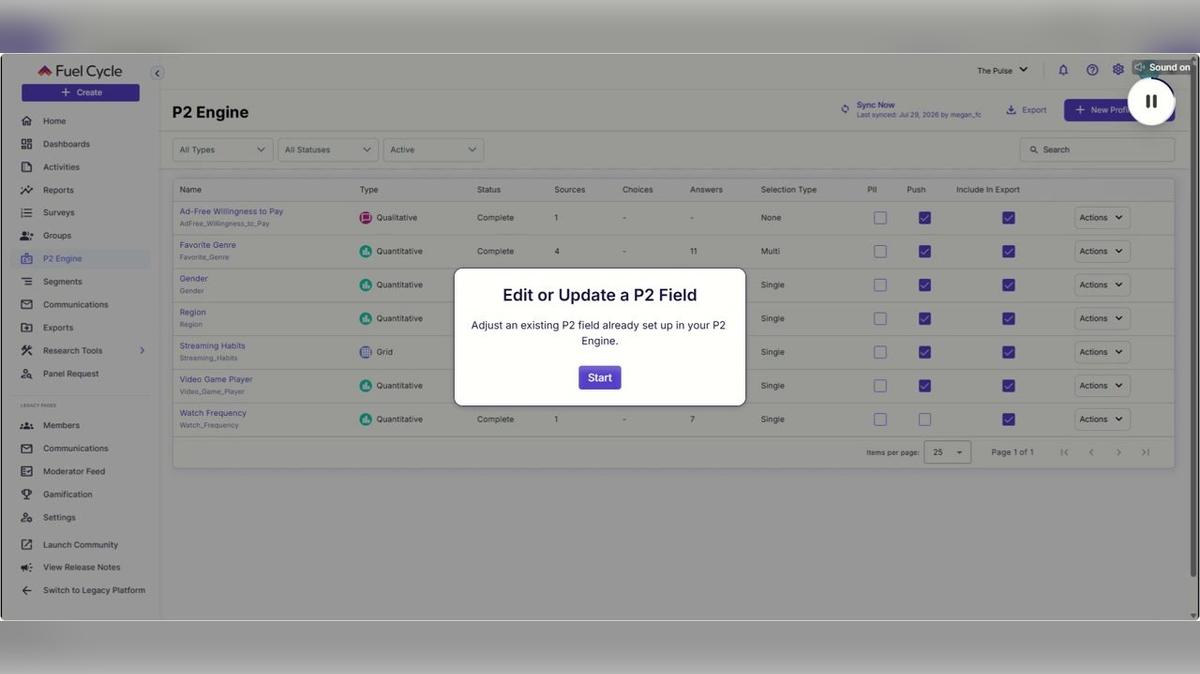
Task: Click the Gamification trophy icon
Action: [x=27, y=495]
